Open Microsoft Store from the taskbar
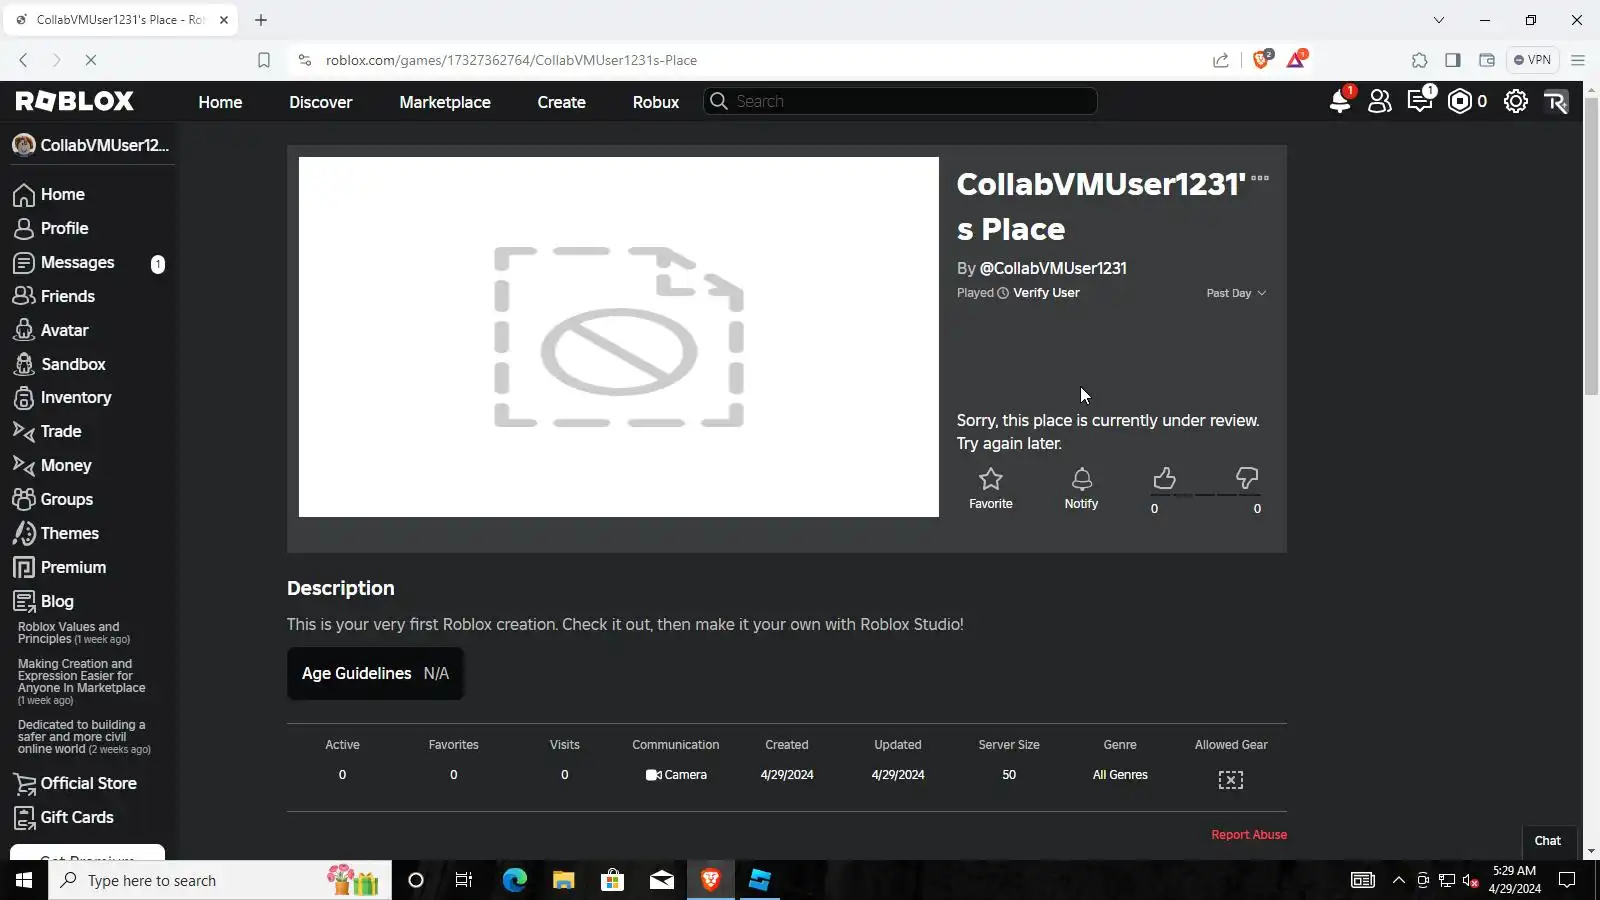 click(613, 880)
